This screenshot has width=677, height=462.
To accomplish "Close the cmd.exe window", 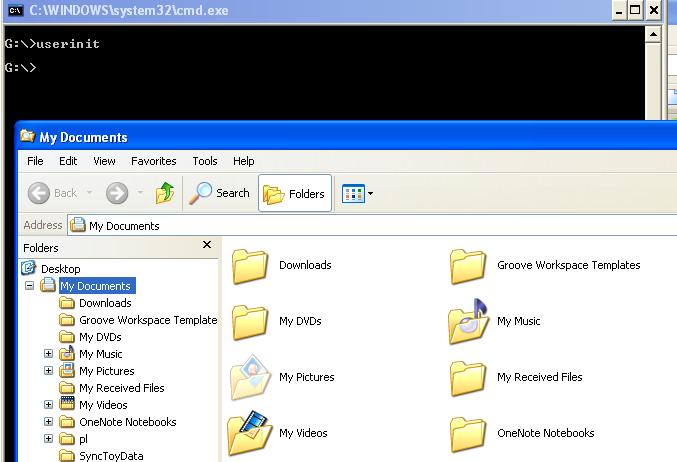I will click(654, 10).
